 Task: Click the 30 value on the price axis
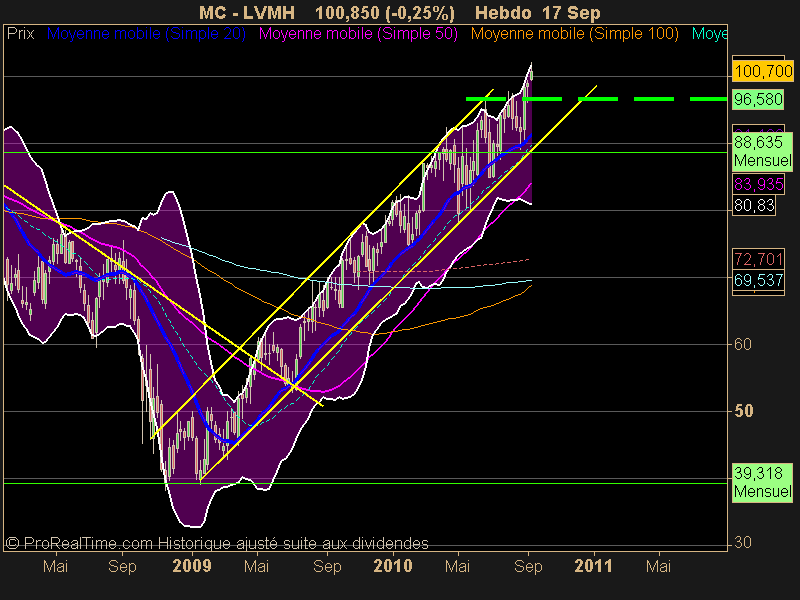(x=742, y=542)
